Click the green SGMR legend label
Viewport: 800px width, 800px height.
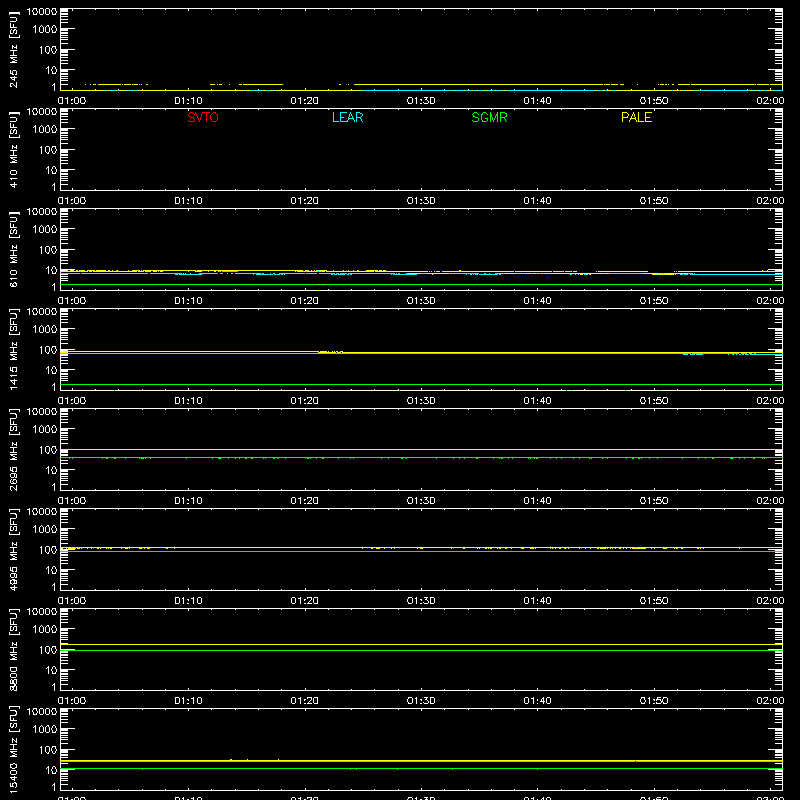point(489,117)
